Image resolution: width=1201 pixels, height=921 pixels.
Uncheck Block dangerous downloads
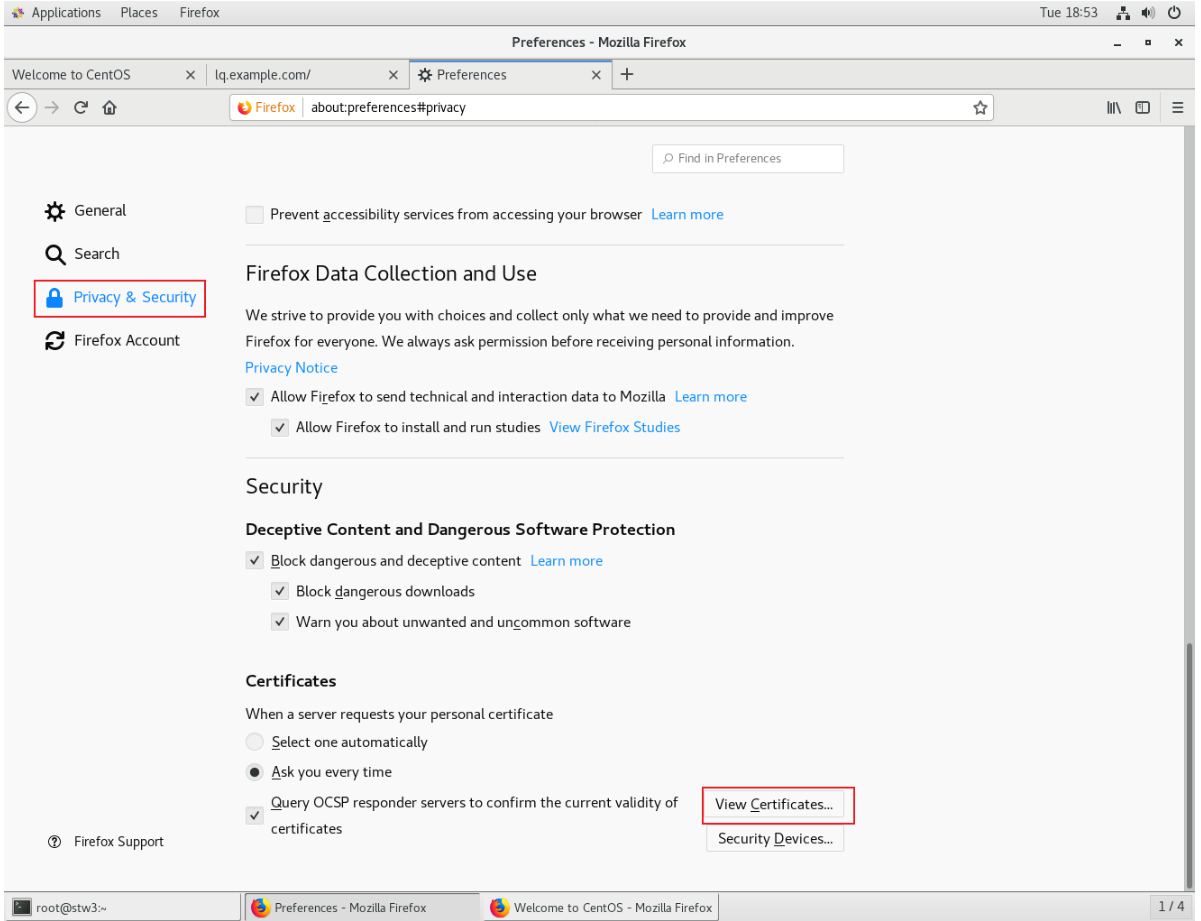click(281, 592)
